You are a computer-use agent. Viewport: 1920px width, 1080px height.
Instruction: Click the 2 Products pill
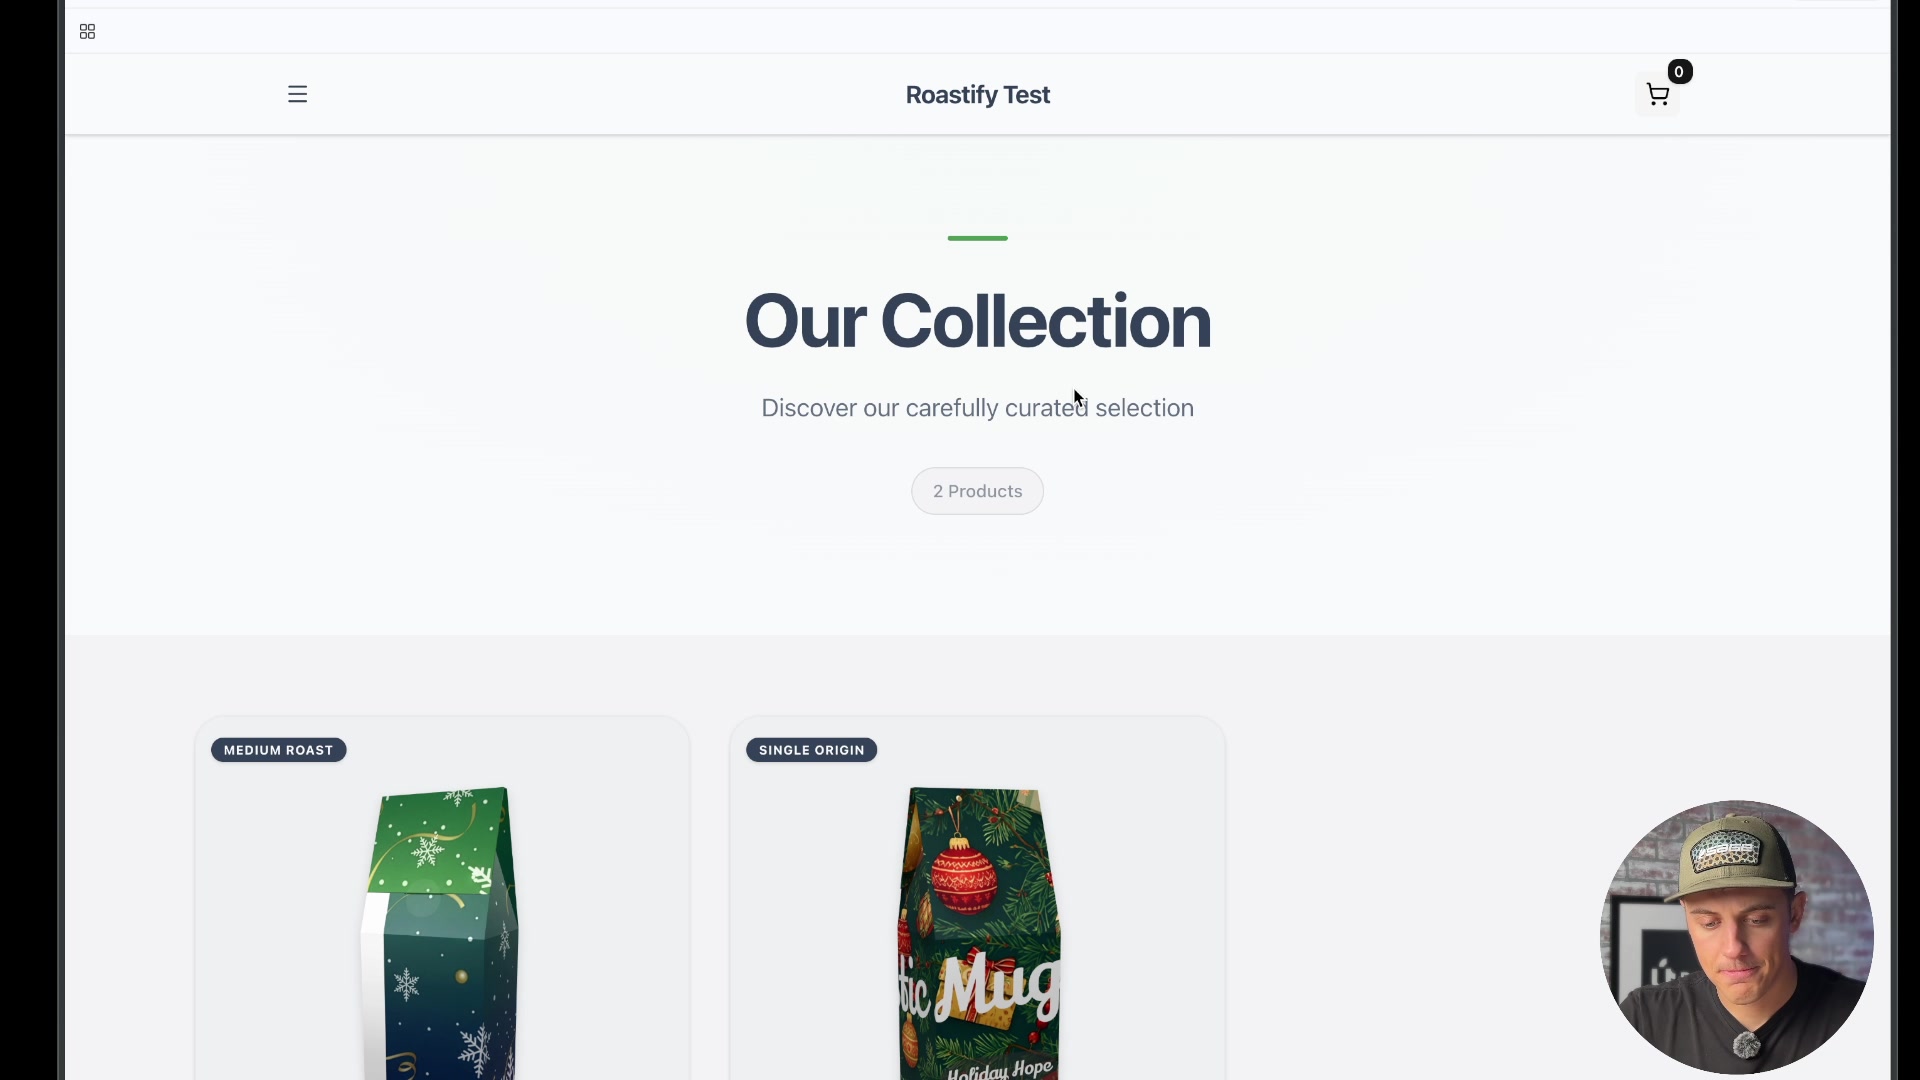click(977, 491)
